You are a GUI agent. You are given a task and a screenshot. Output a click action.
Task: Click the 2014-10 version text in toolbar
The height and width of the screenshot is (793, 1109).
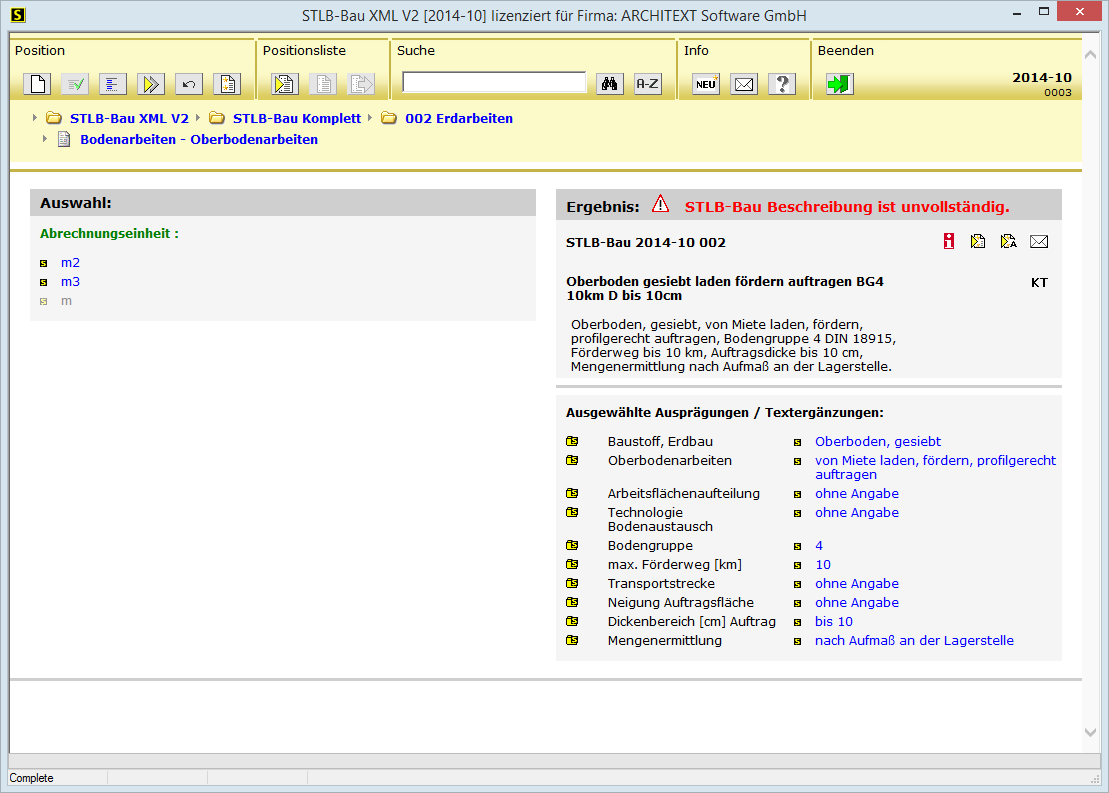pyautogui.click(x=1042, y=77)
